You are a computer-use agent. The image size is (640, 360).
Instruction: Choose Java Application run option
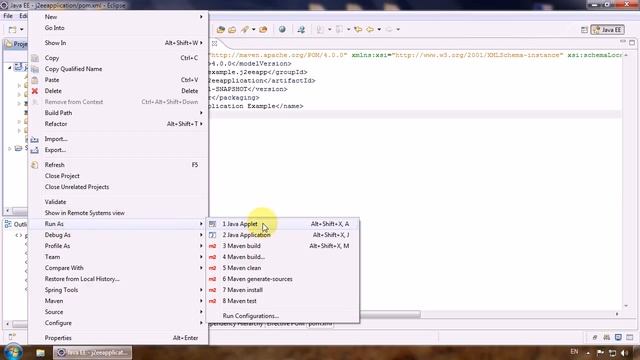pos(283,235)
